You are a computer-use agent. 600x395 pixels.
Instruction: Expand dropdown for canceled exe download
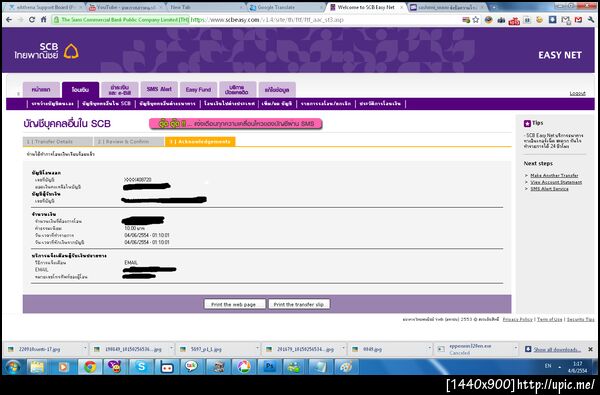pyautogui.click(x=516, y=348)
